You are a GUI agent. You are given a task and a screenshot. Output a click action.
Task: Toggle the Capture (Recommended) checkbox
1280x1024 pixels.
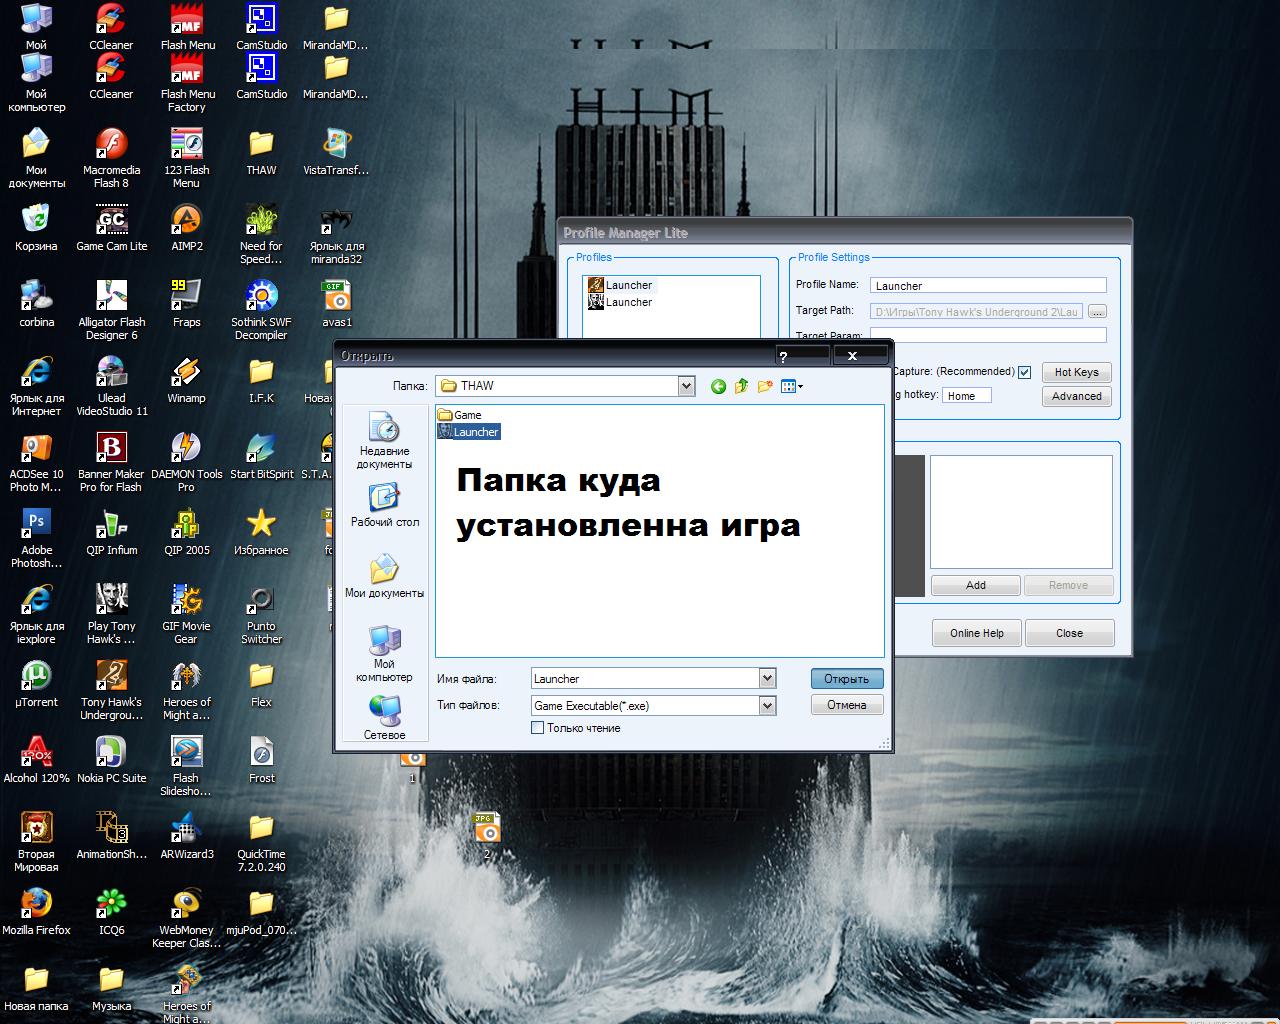coord(1024,372)
